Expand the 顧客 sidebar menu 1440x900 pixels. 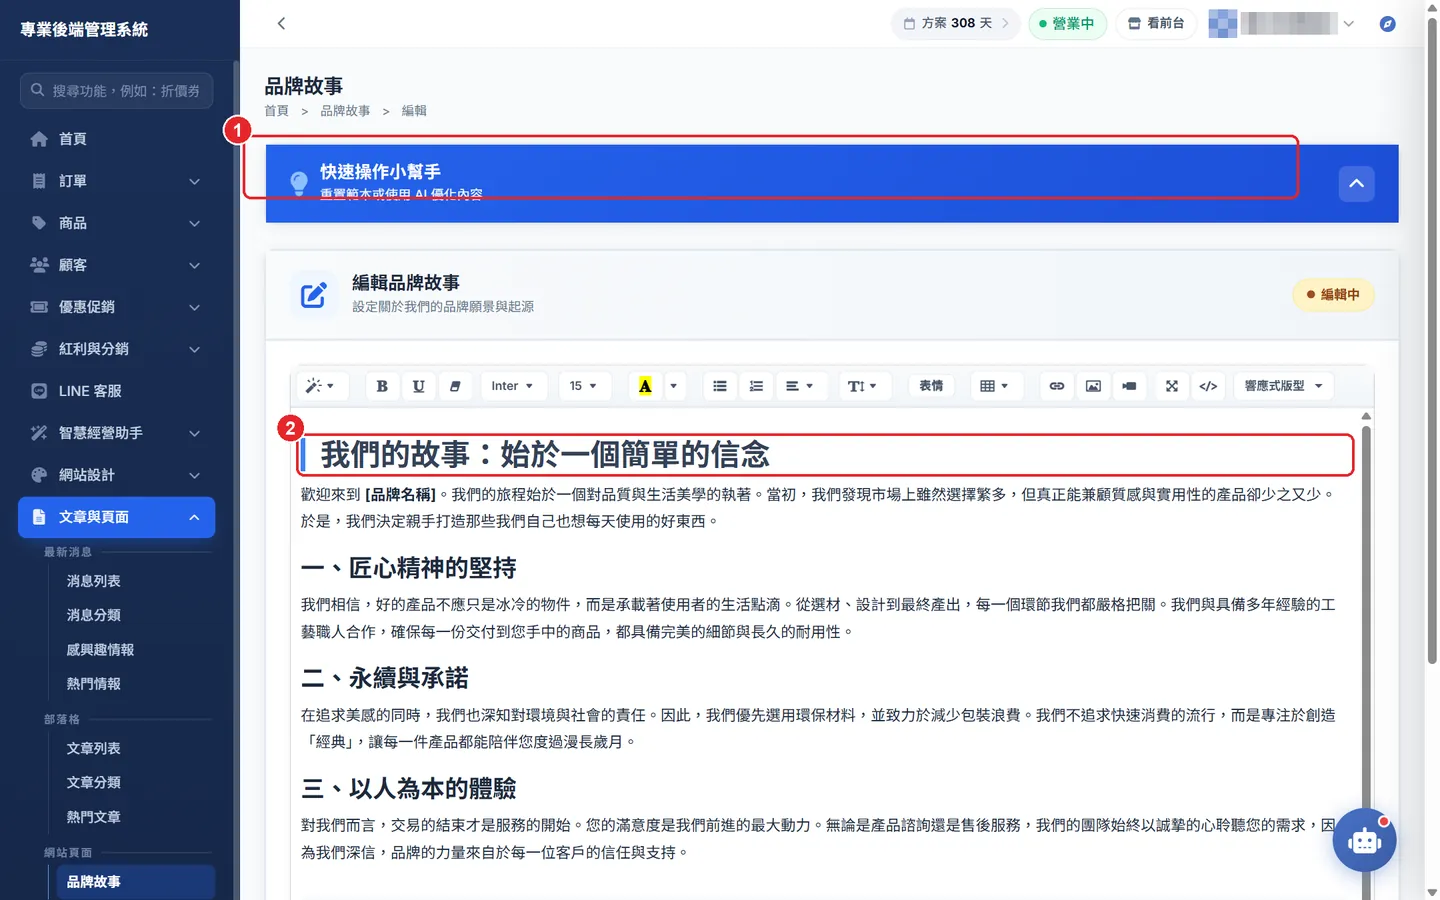pyautogui.click(x=117, y=265)
